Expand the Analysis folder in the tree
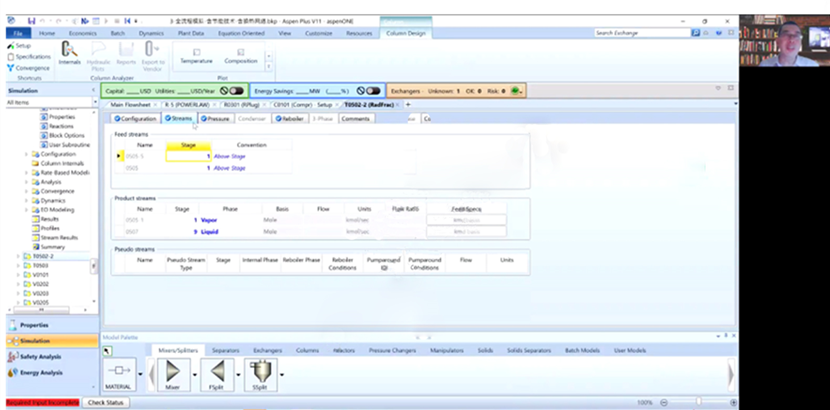 click(x=26, y=182)
